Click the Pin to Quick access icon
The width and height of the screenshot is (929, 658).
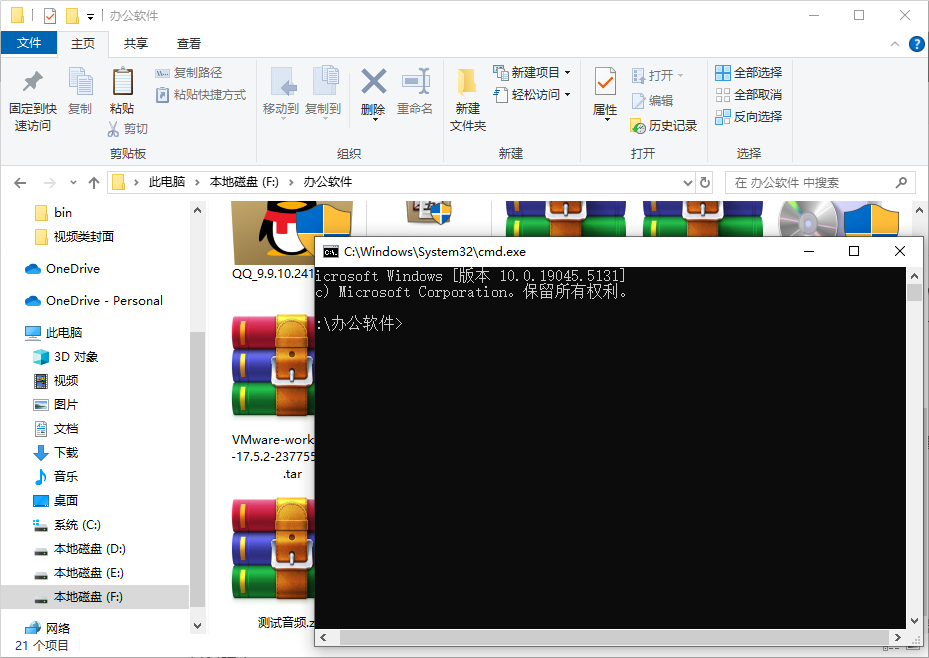(33, 82)
